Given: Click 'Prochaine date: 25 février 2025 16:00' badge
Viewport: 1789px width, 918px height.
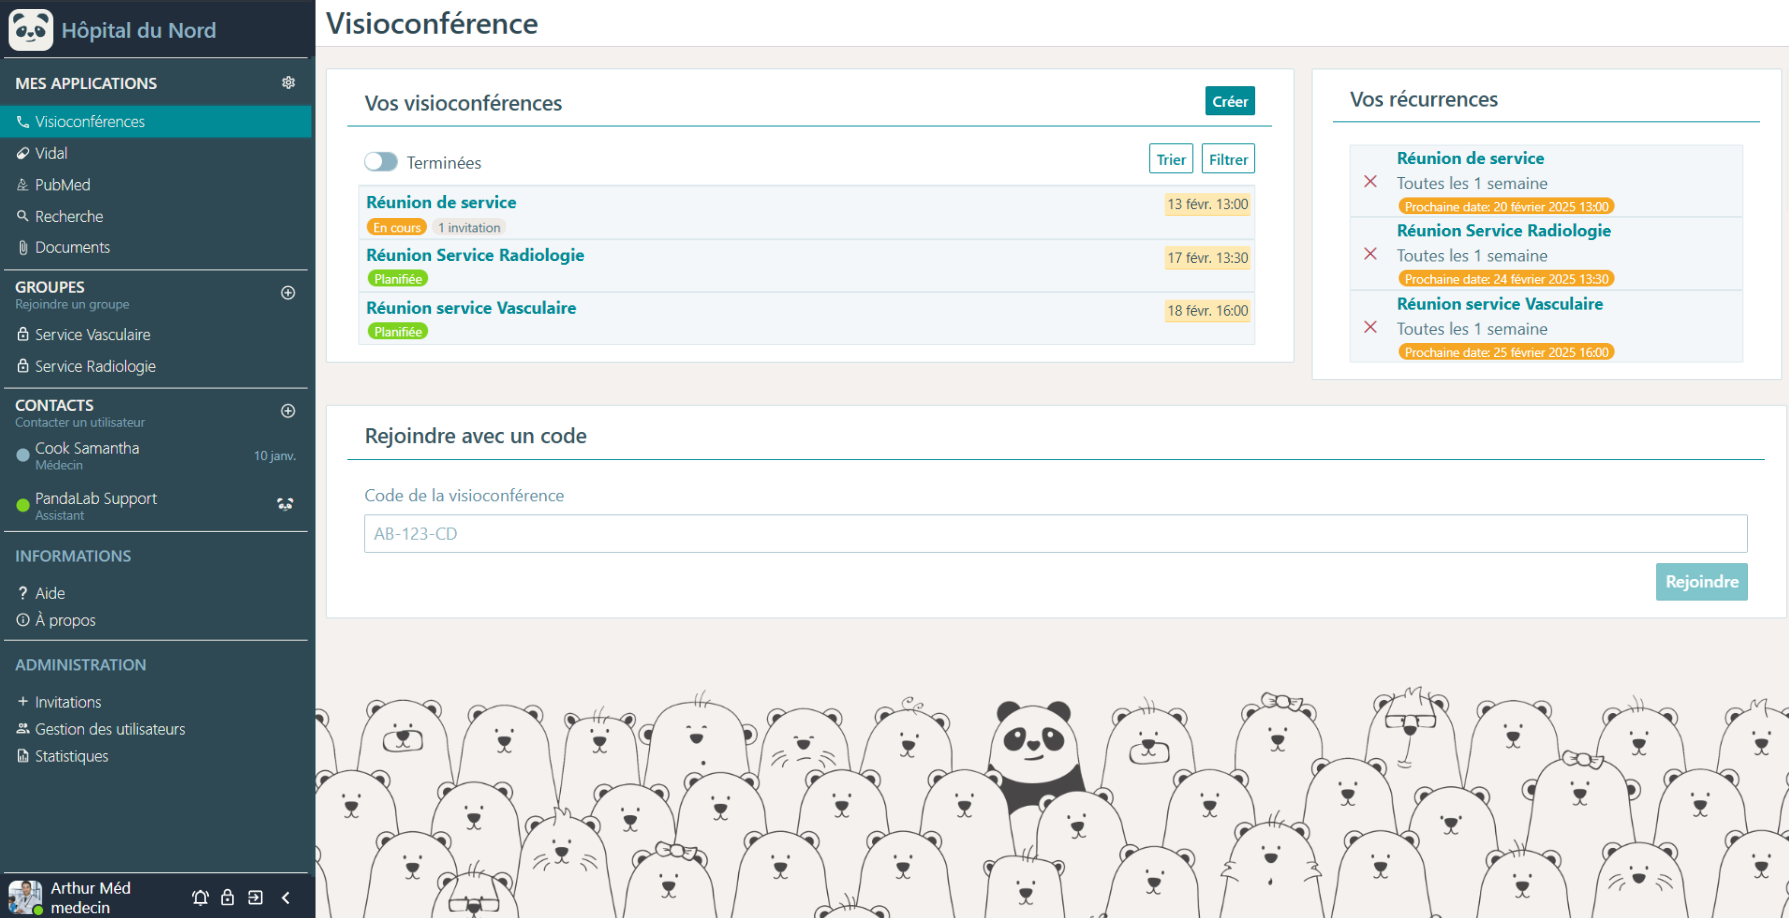Looking at the screenshot, I should [1506, 352].
